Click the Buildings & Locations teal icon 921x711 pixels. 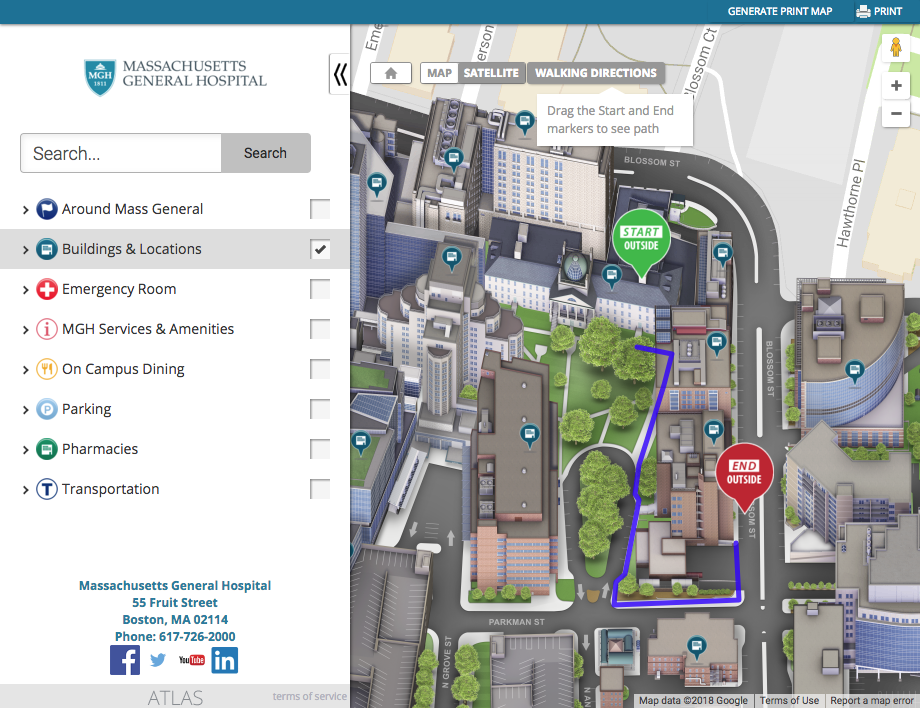click(x=47, y=249)
